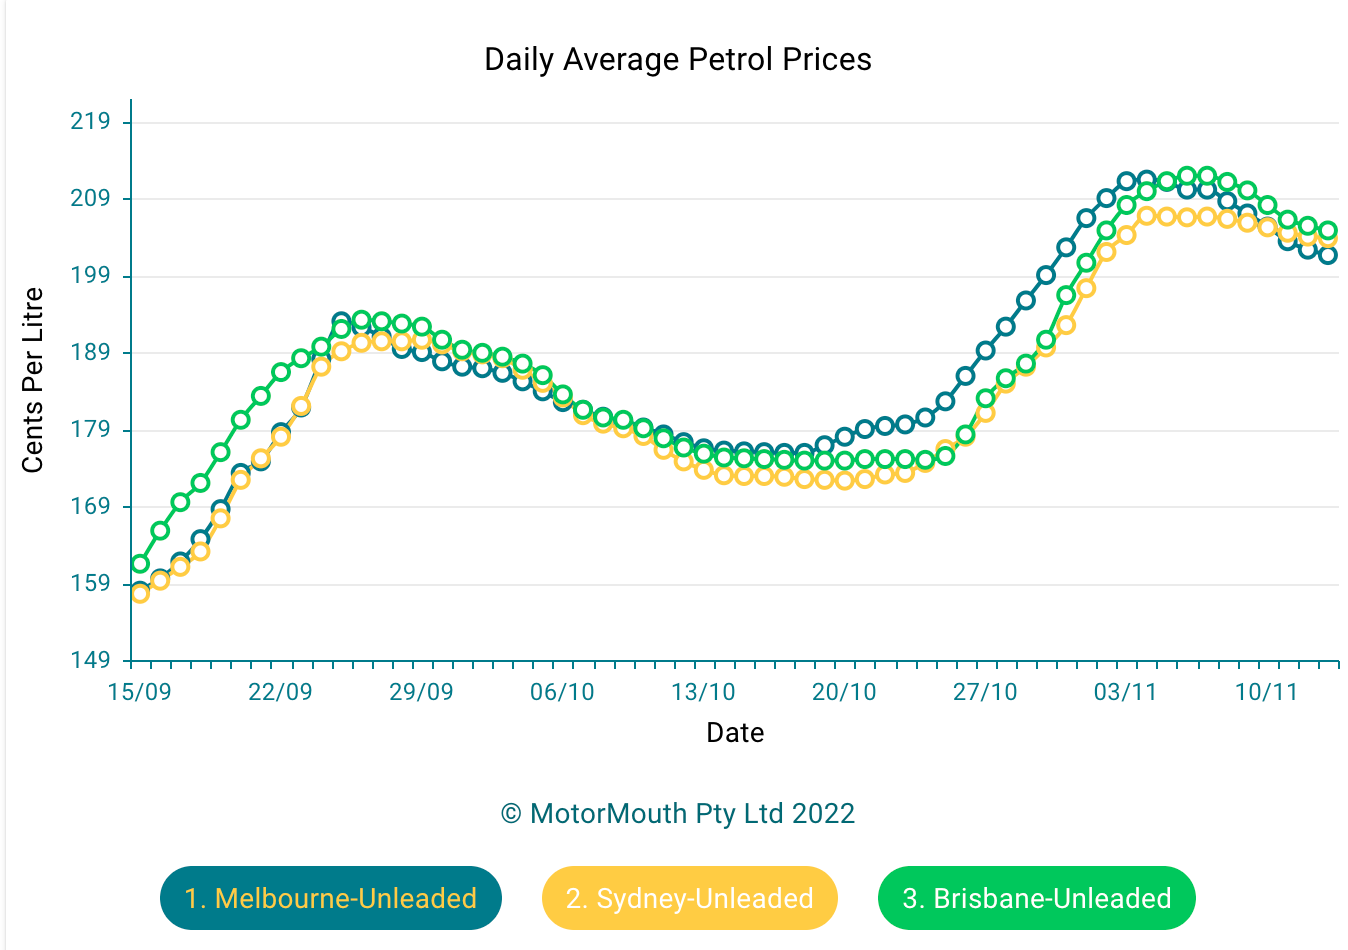Click the 219 value on the price axis

pyautogui.click(x=90, y=122)
